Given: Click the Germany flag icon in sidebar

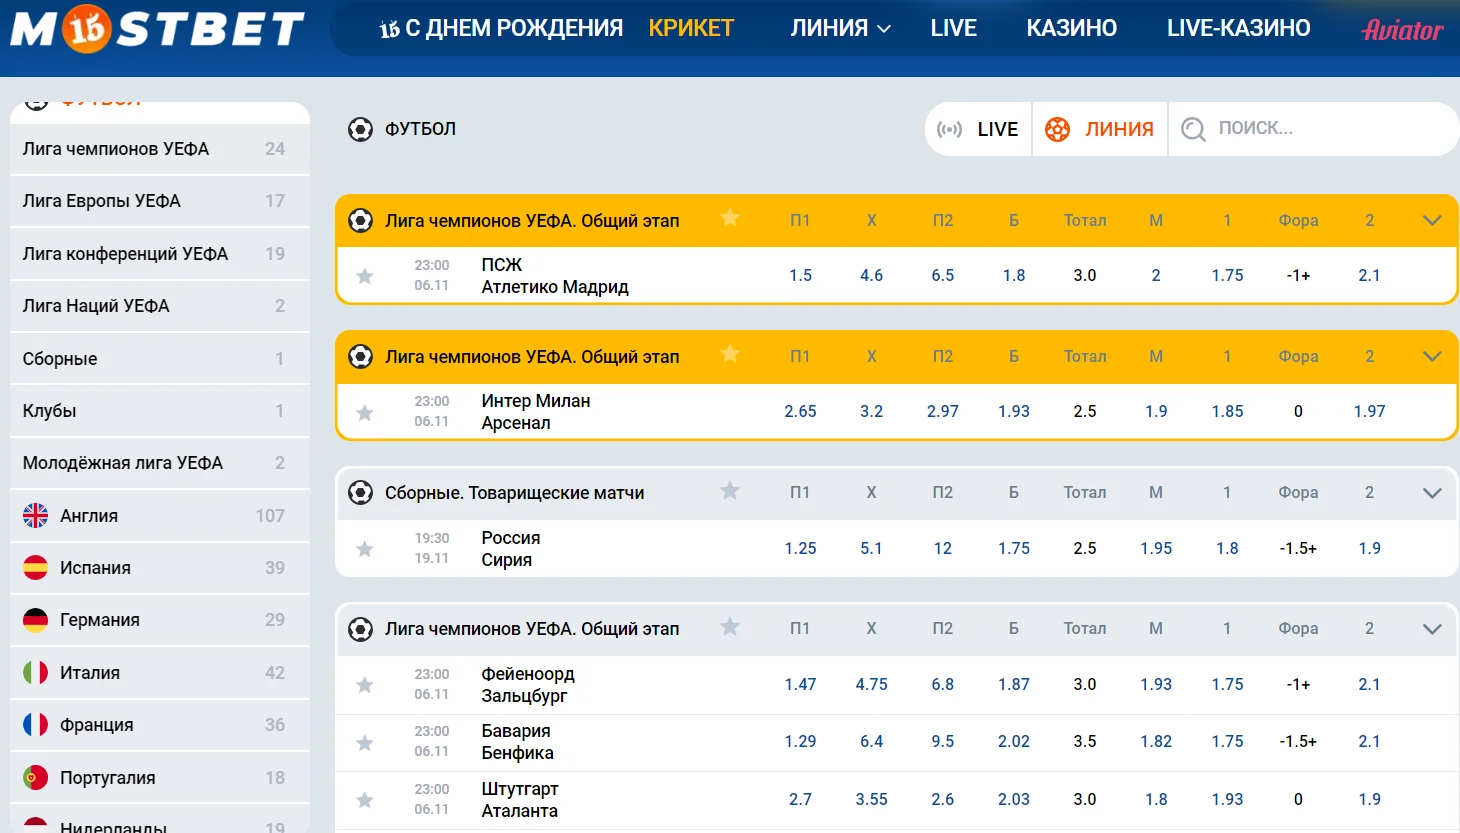Looking at the screenshot, I should point(36,620).
